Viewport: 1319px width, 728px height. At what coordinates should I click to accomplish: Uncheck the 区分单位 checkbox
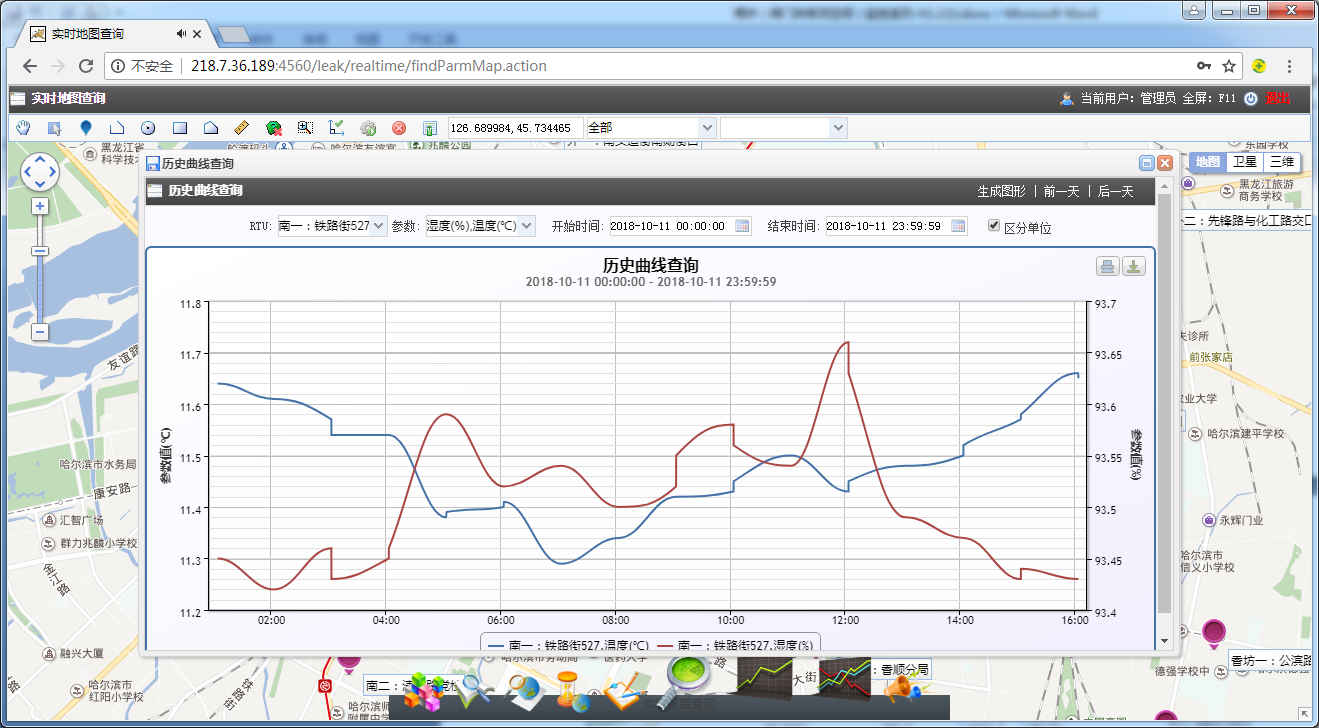[x=993, y=226]
